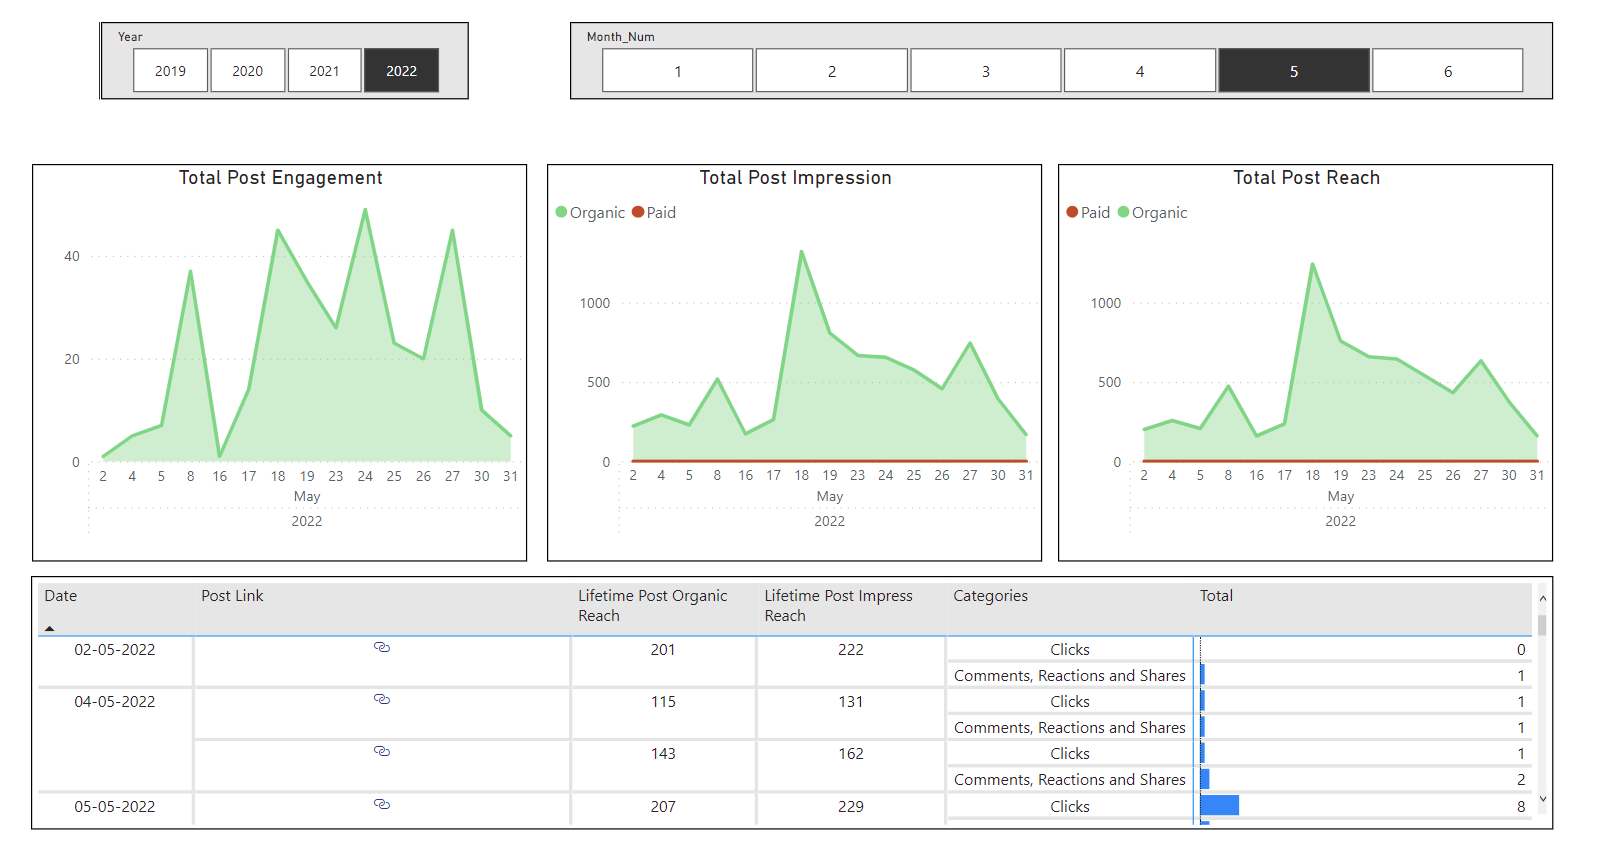Click May axis label in Total Post Engagement
Viewport: 1614px width, 852px height.
coord(307,497)
